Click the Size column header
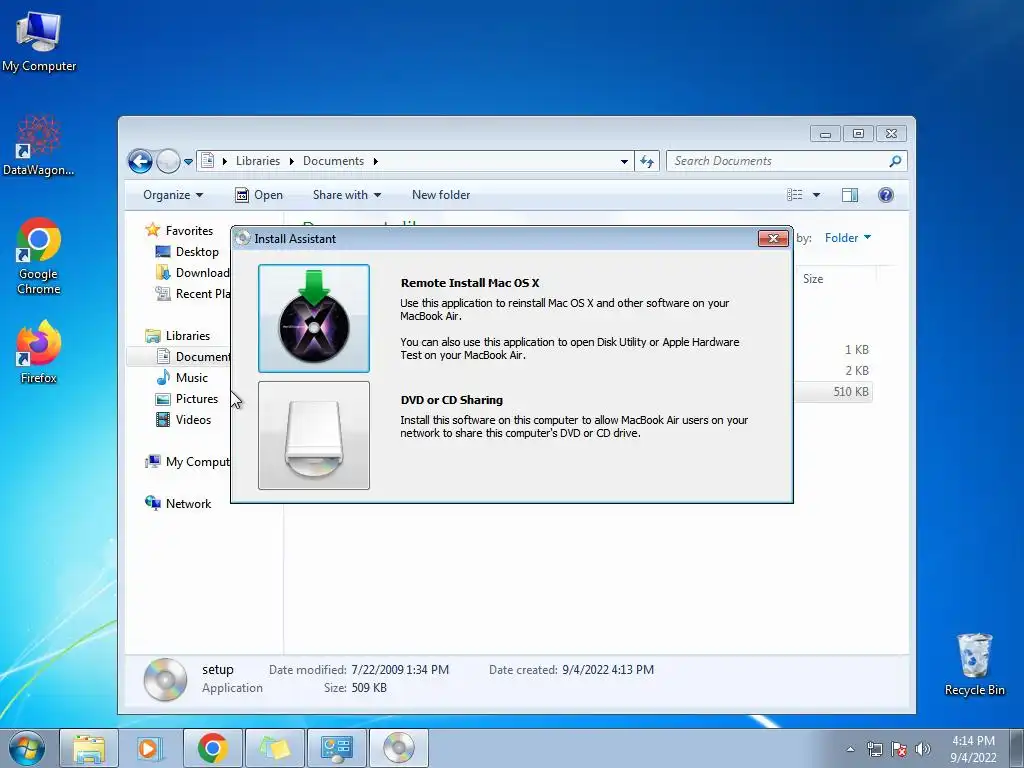 pos(813,279)
